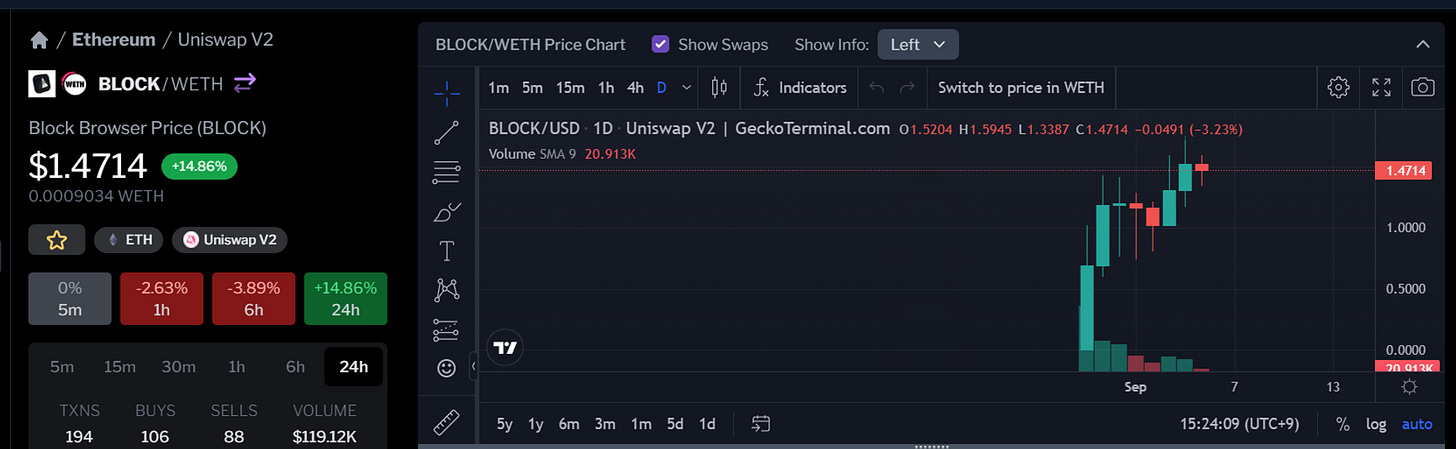
Task: Open chart settings gear
Action: click(1338, 88)
